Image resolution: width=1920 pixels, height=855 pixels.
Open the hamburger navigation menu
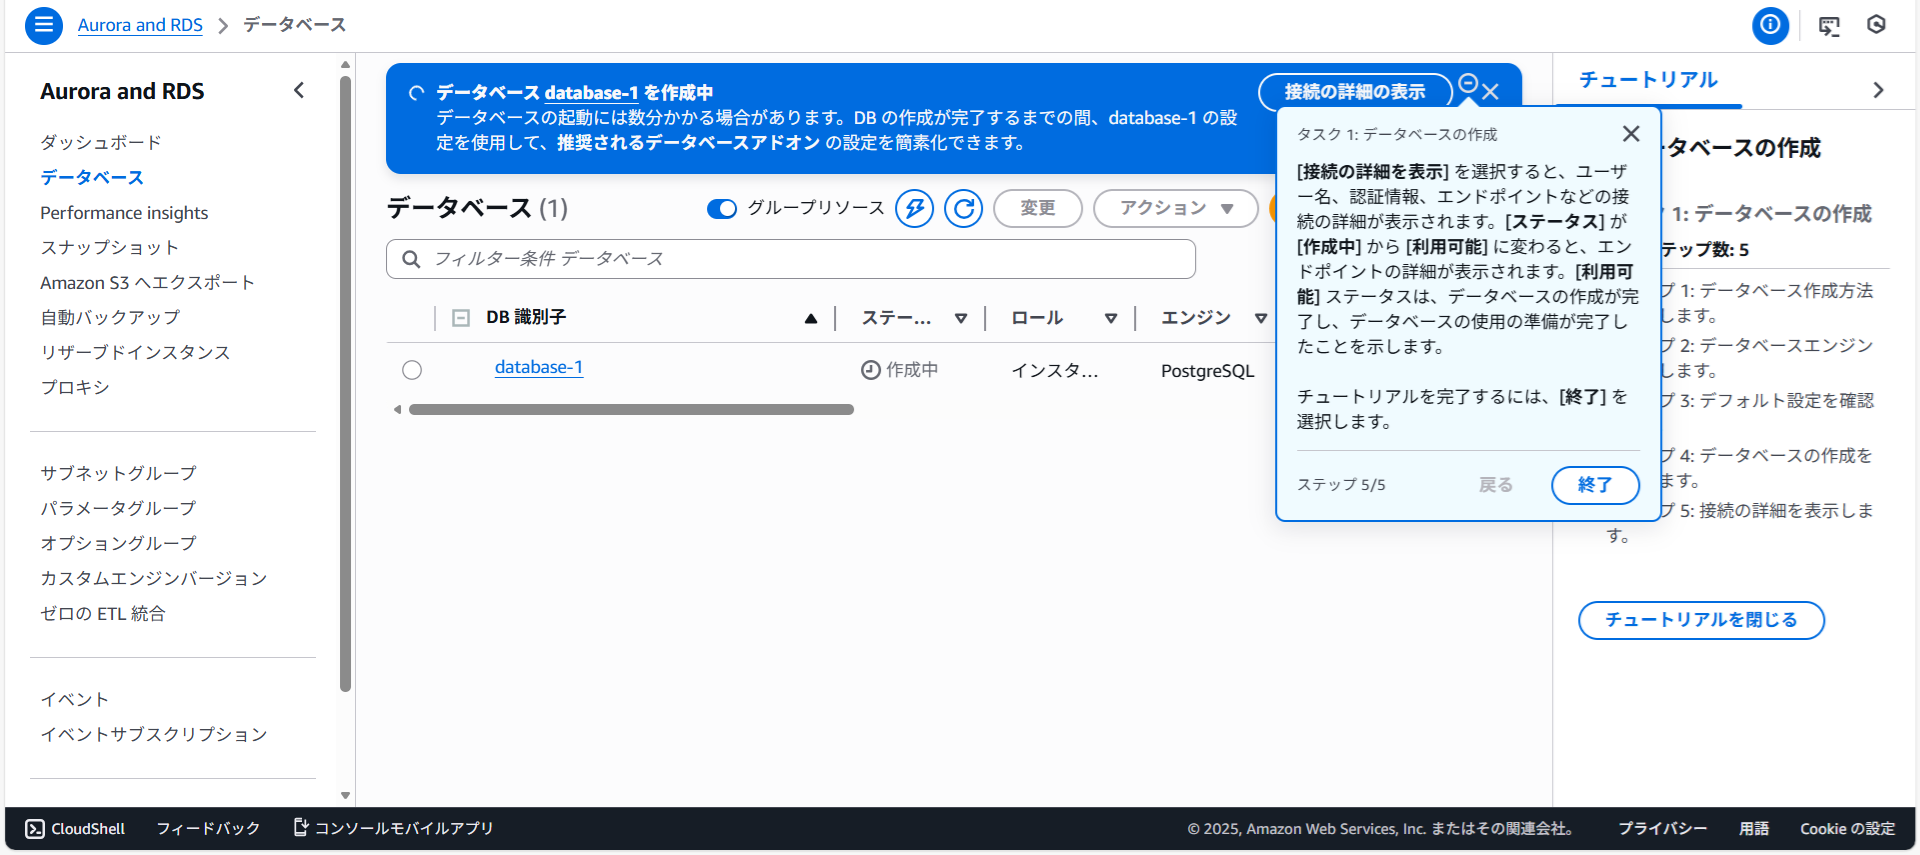coord(43,25)
